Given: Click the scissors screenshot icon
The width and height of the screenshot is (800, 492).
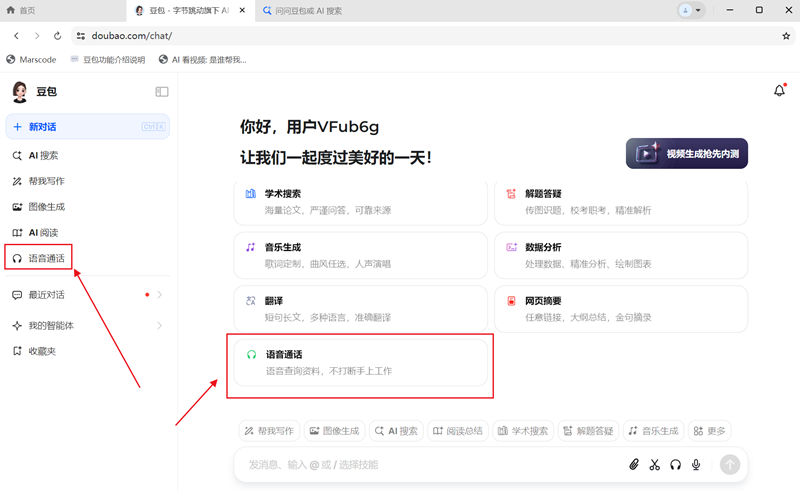Looking at the screenshot, I should [655, 464].
